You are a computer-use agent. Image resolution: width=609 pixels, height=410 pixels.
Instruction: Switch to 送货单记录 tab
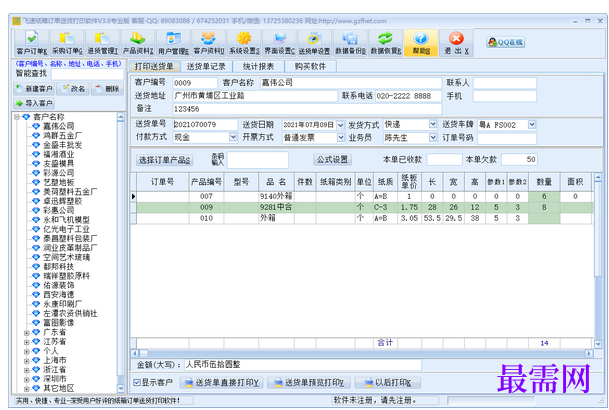click(x=206, y=66)
